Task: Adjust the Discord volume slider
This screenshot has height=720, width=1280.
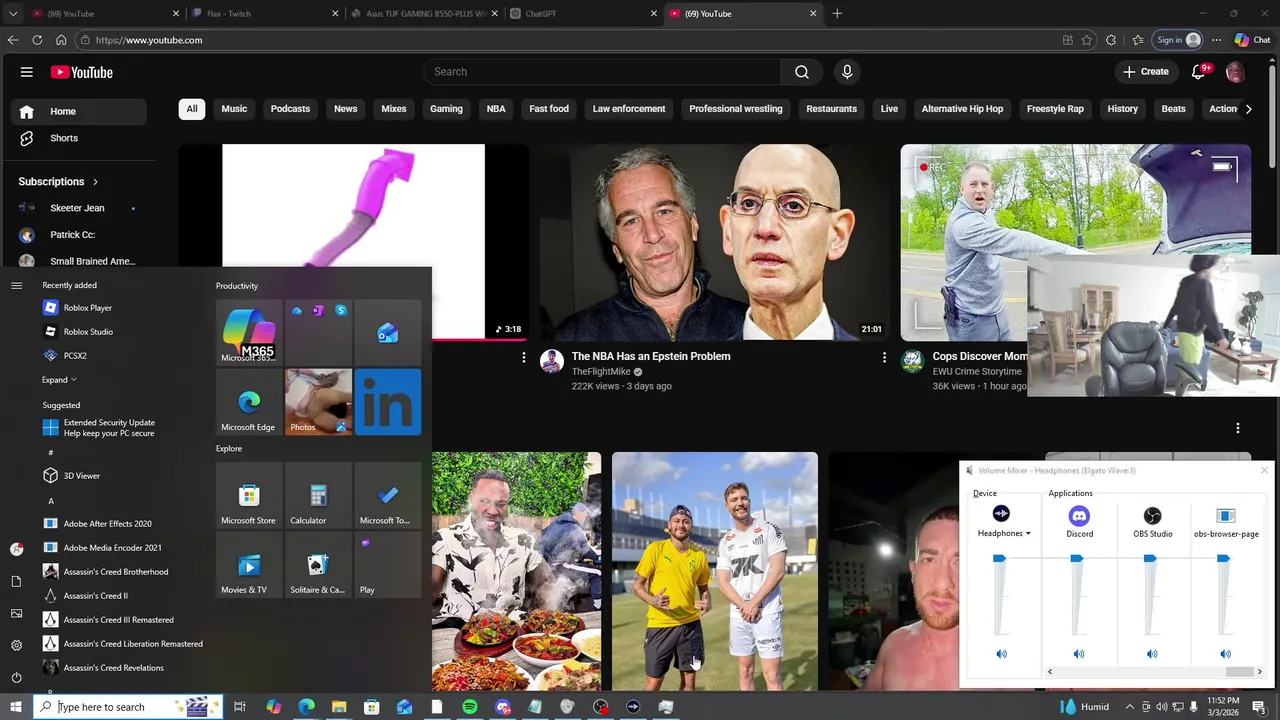Action: click(1077, 559)
